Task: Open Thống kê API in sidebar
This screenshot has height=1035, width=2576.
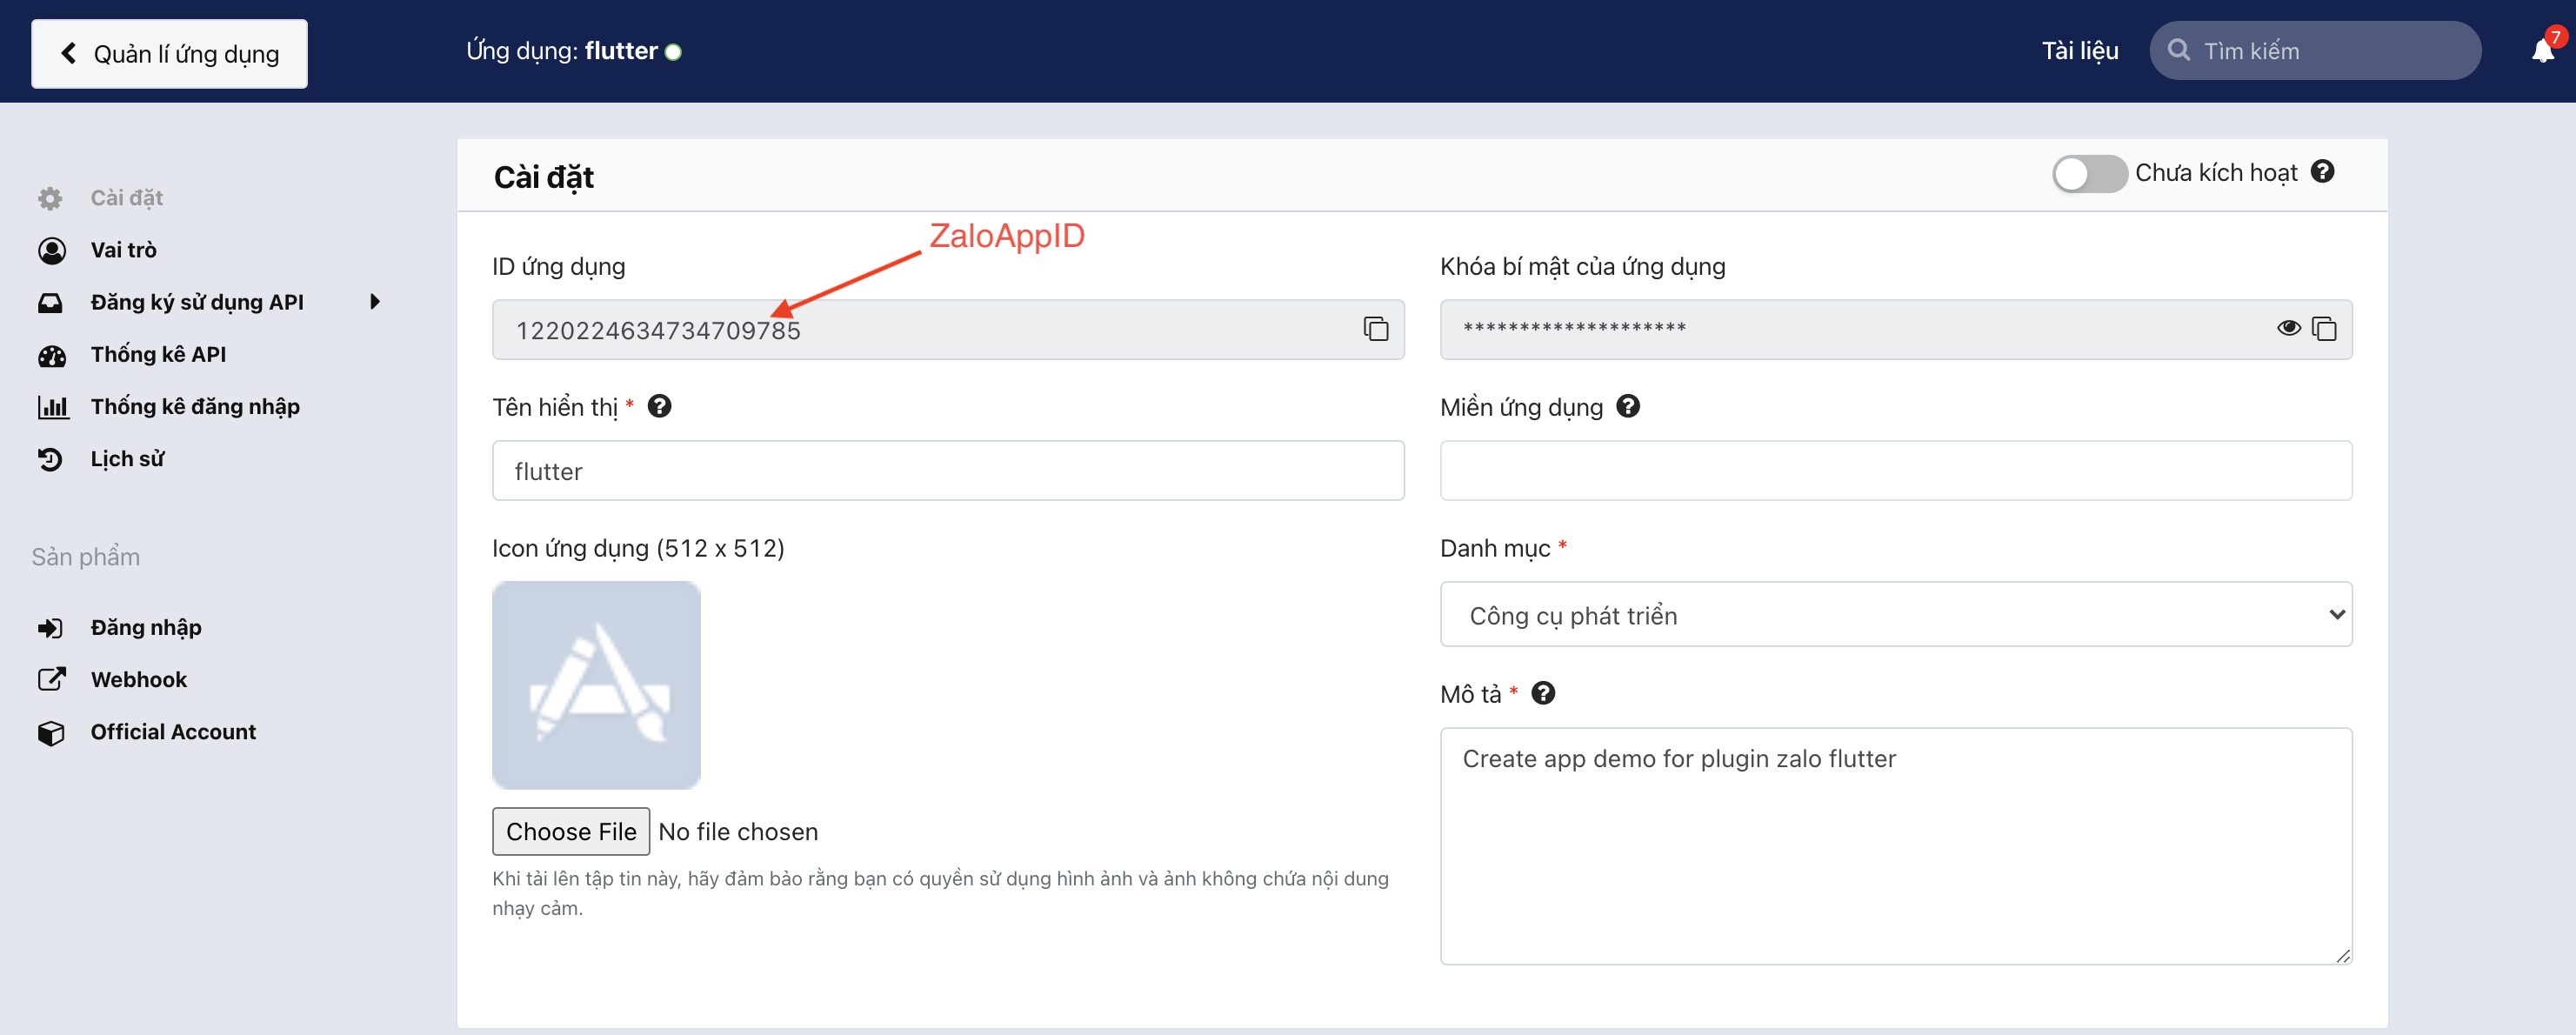Action: 158,354
